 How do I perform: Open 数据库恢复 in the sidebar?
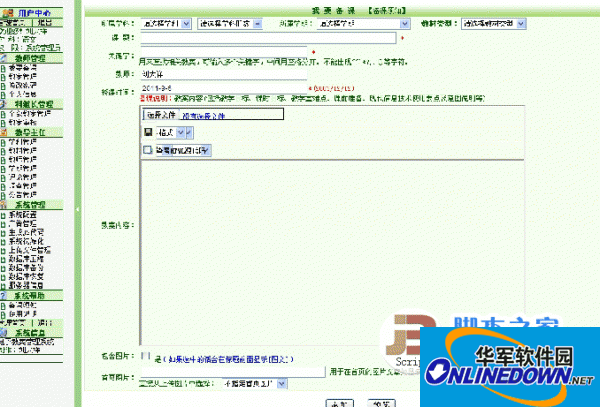[26, 276]
